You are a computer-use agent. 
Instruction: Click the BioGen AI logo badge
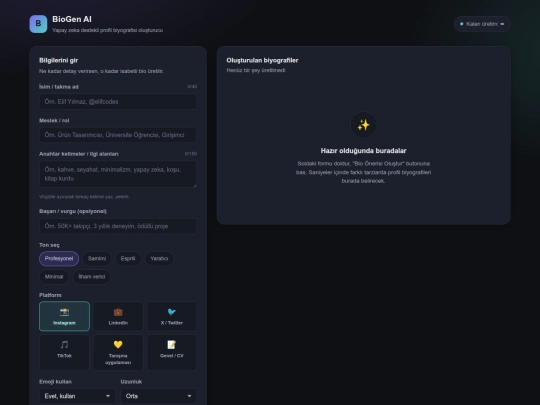(x=38, y=24)
